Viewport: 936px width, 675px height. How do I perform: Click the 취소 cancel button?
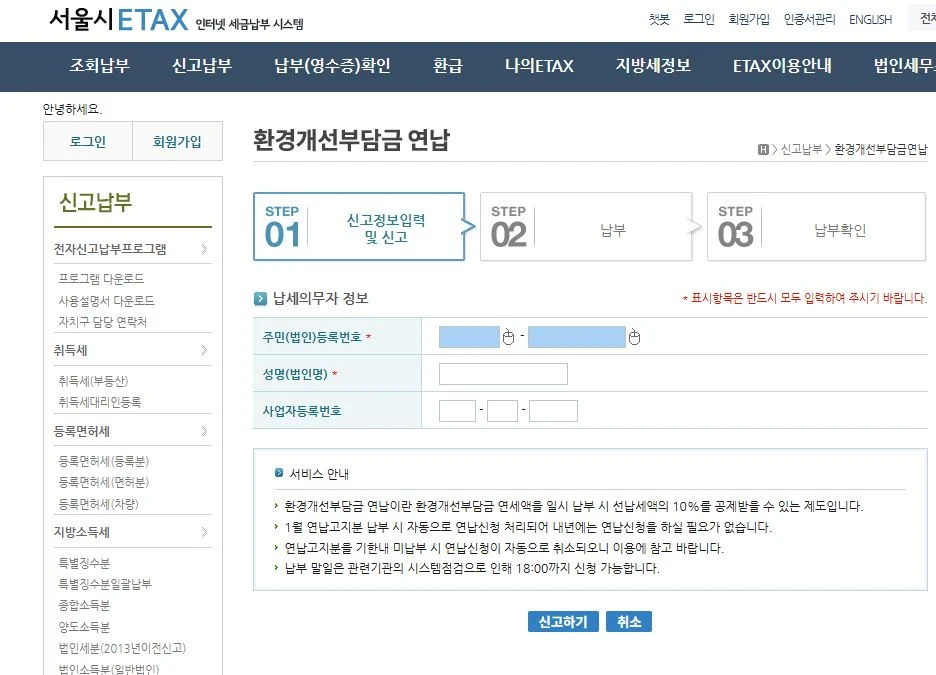[x=629, y=621]
